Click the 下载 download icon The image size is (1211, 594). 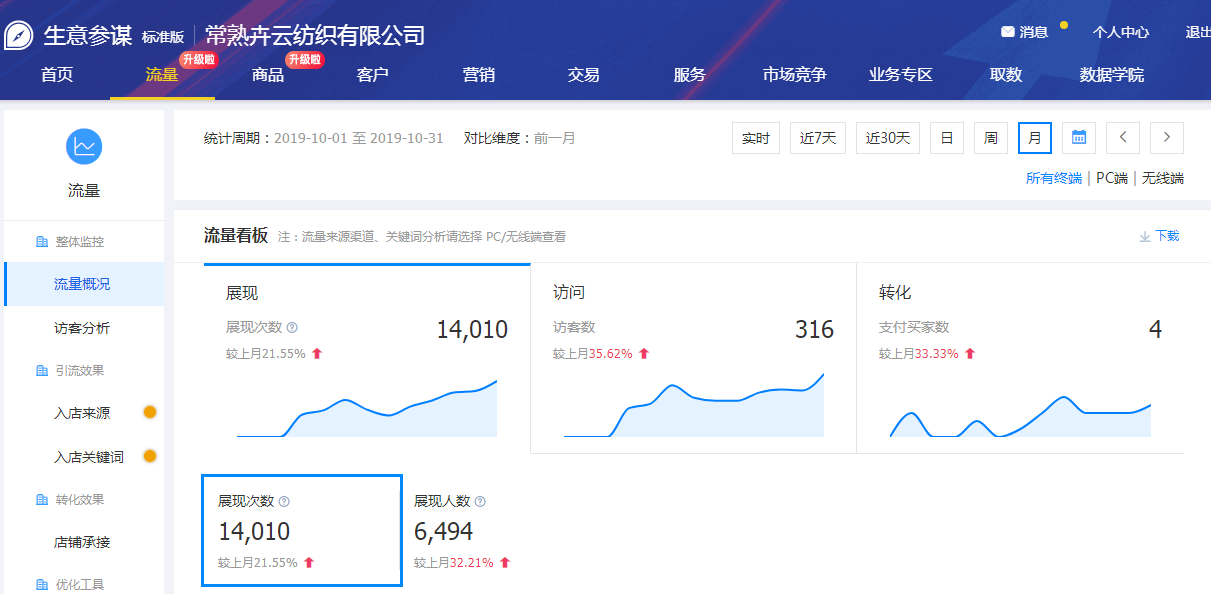tap(1145, 237)
